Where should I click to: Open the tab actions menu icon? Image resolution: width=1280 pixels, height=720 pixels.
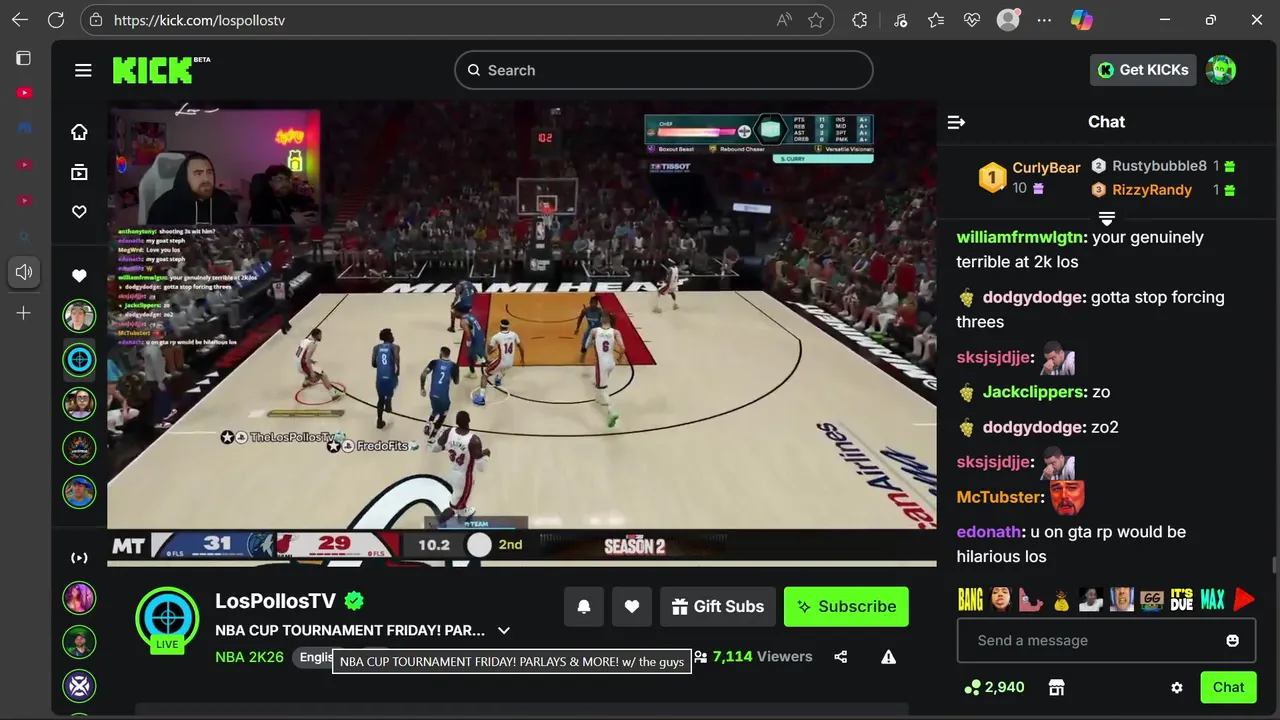click(x=23, y=58)
